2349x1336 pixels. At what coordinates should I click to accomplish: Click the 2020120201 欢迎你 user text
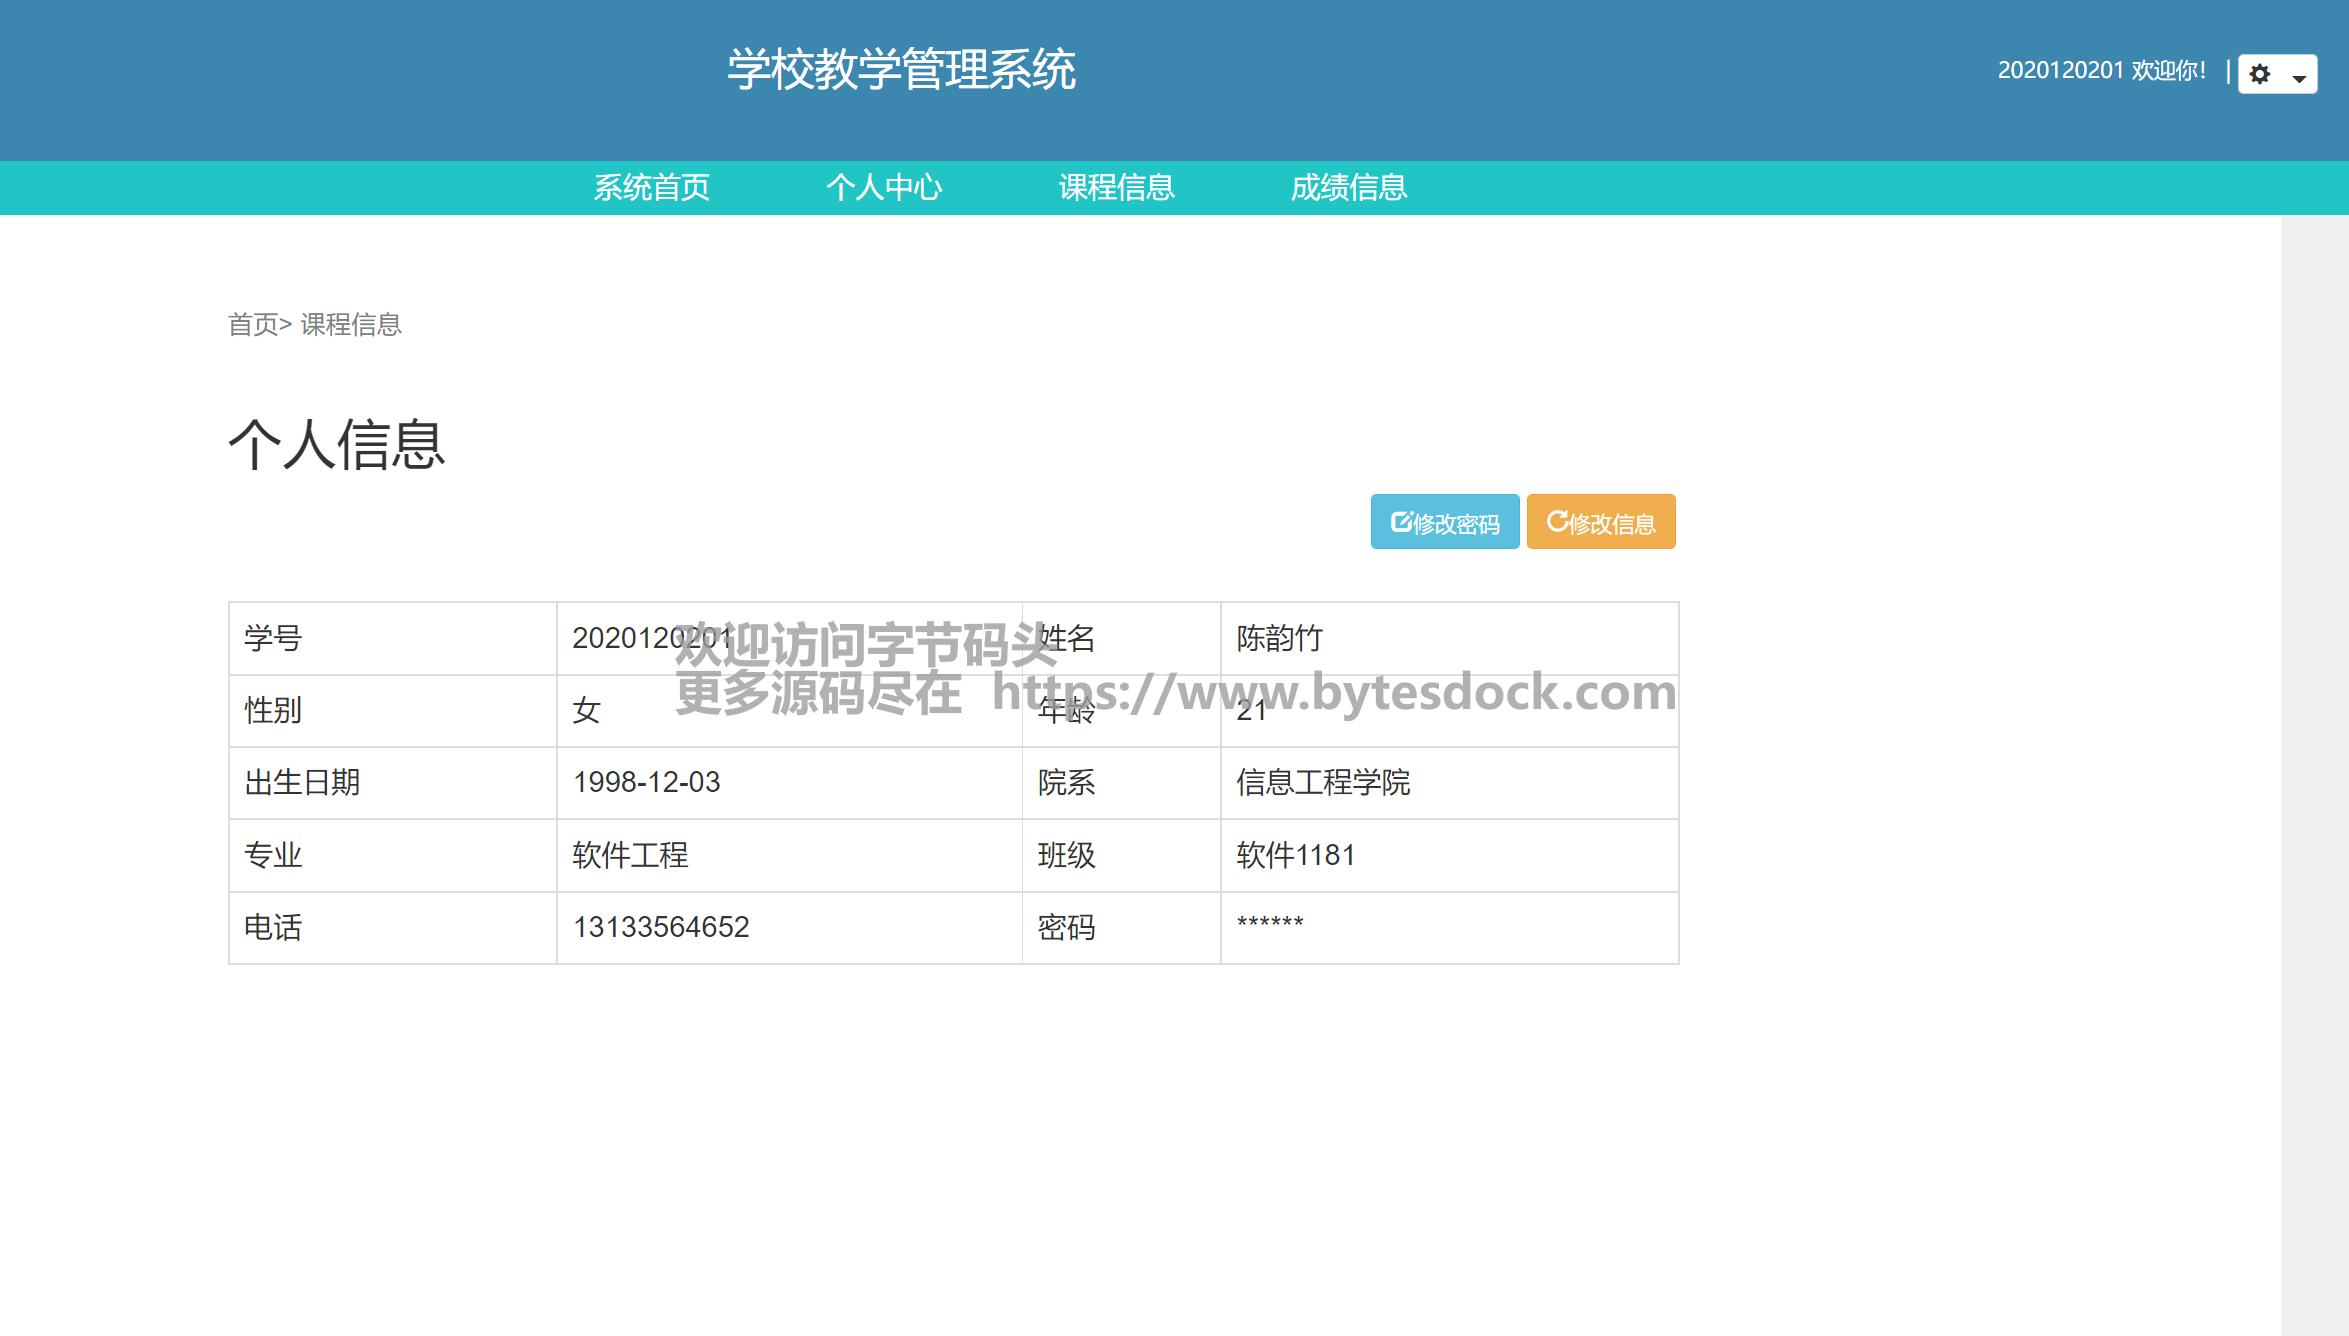coord(2101,70)
